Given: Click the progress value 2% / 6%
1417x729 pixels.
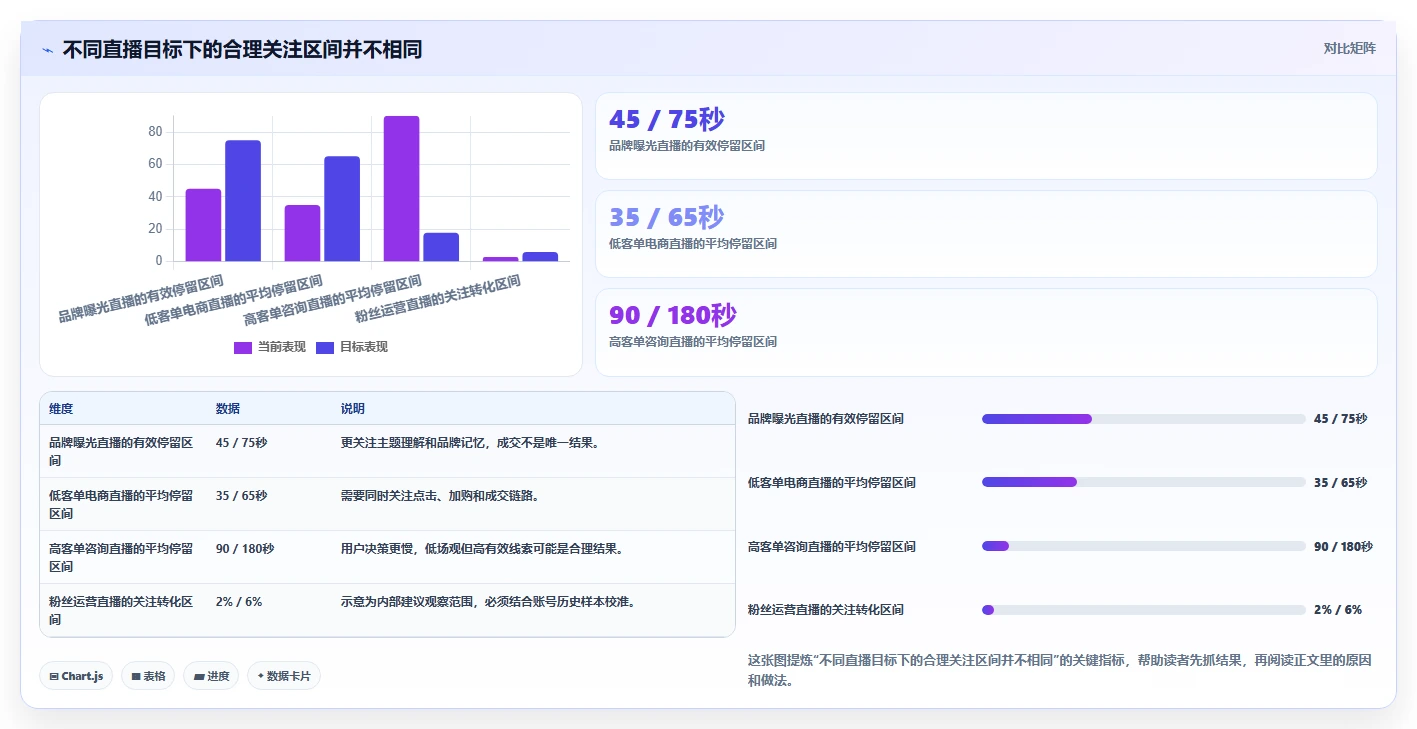Looking at the screenshot, I should click(x=1338, y=610).
